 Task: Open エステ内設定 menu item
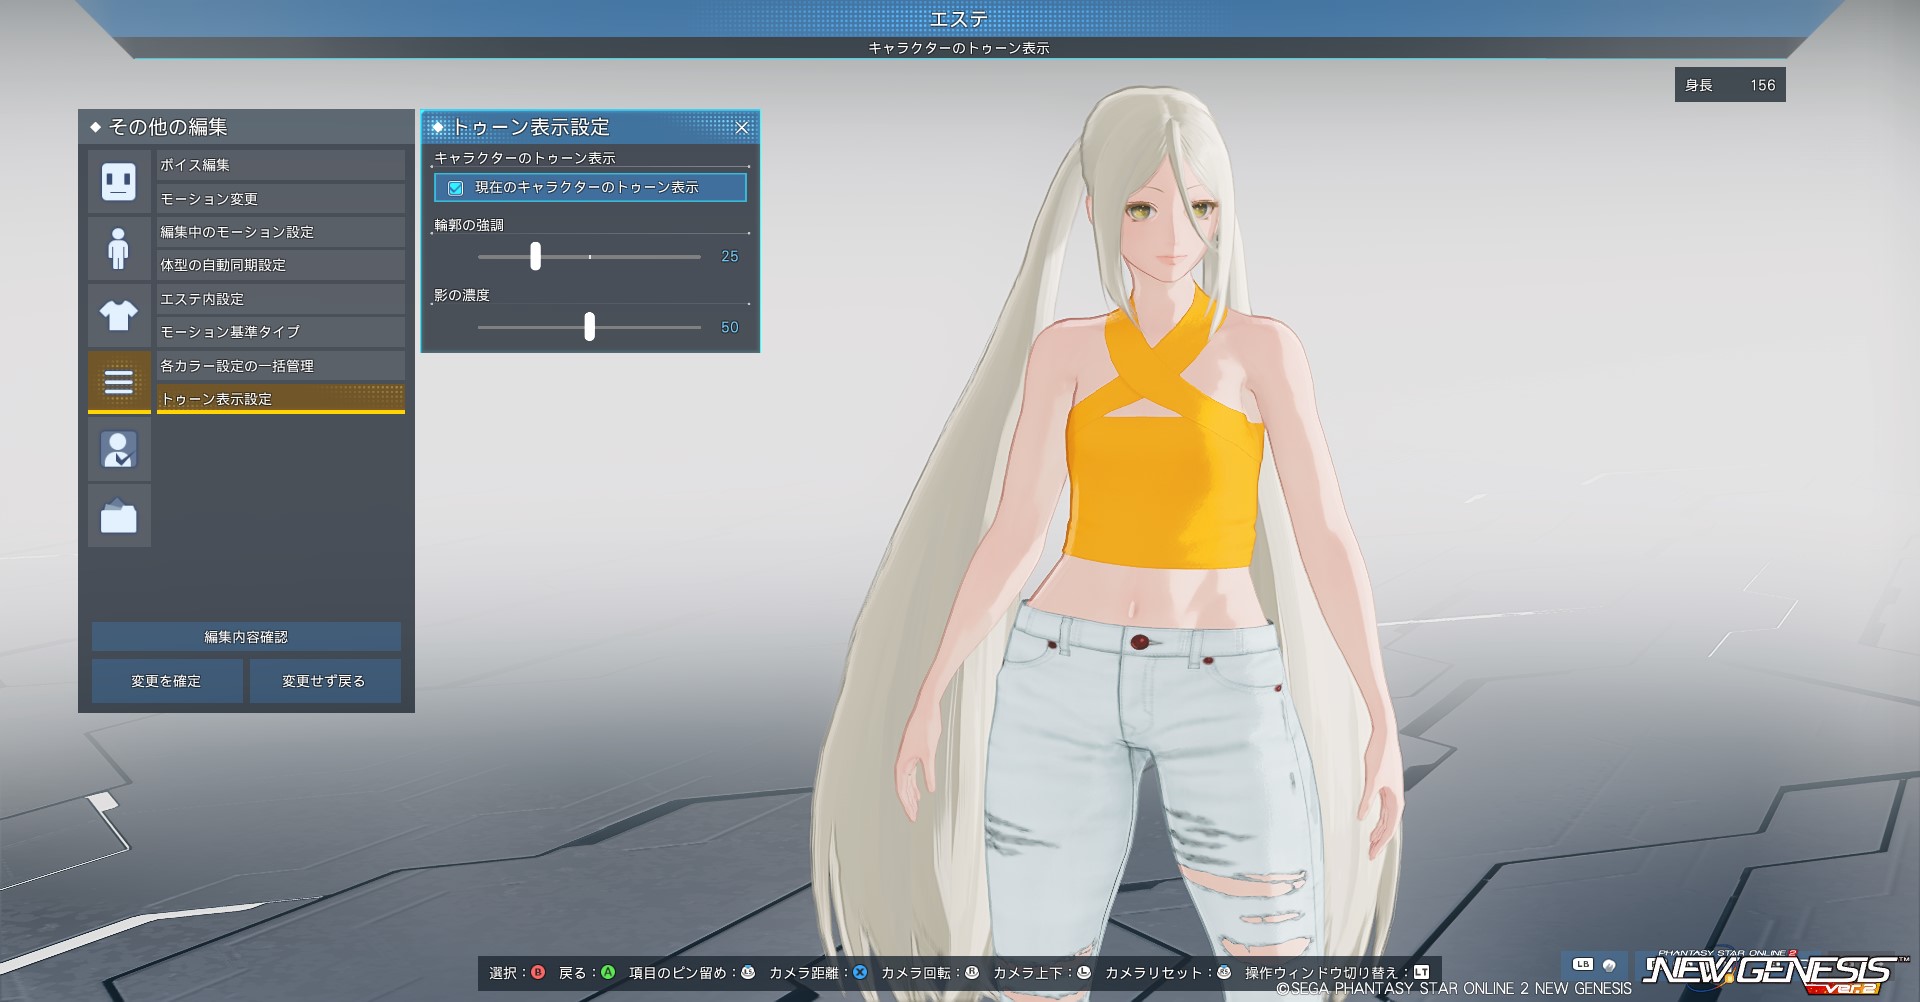[281, 299]
